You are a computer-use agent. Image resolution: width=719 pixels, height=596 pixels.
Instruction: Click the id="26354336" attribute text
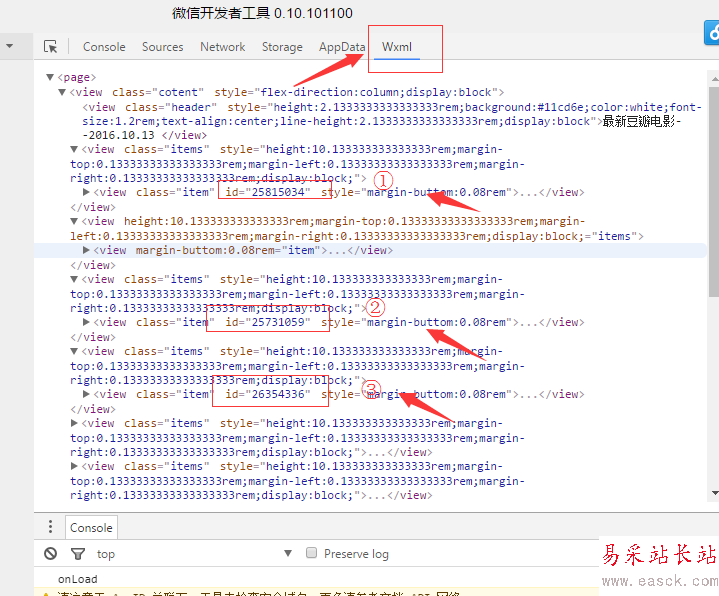click(268, 394)
